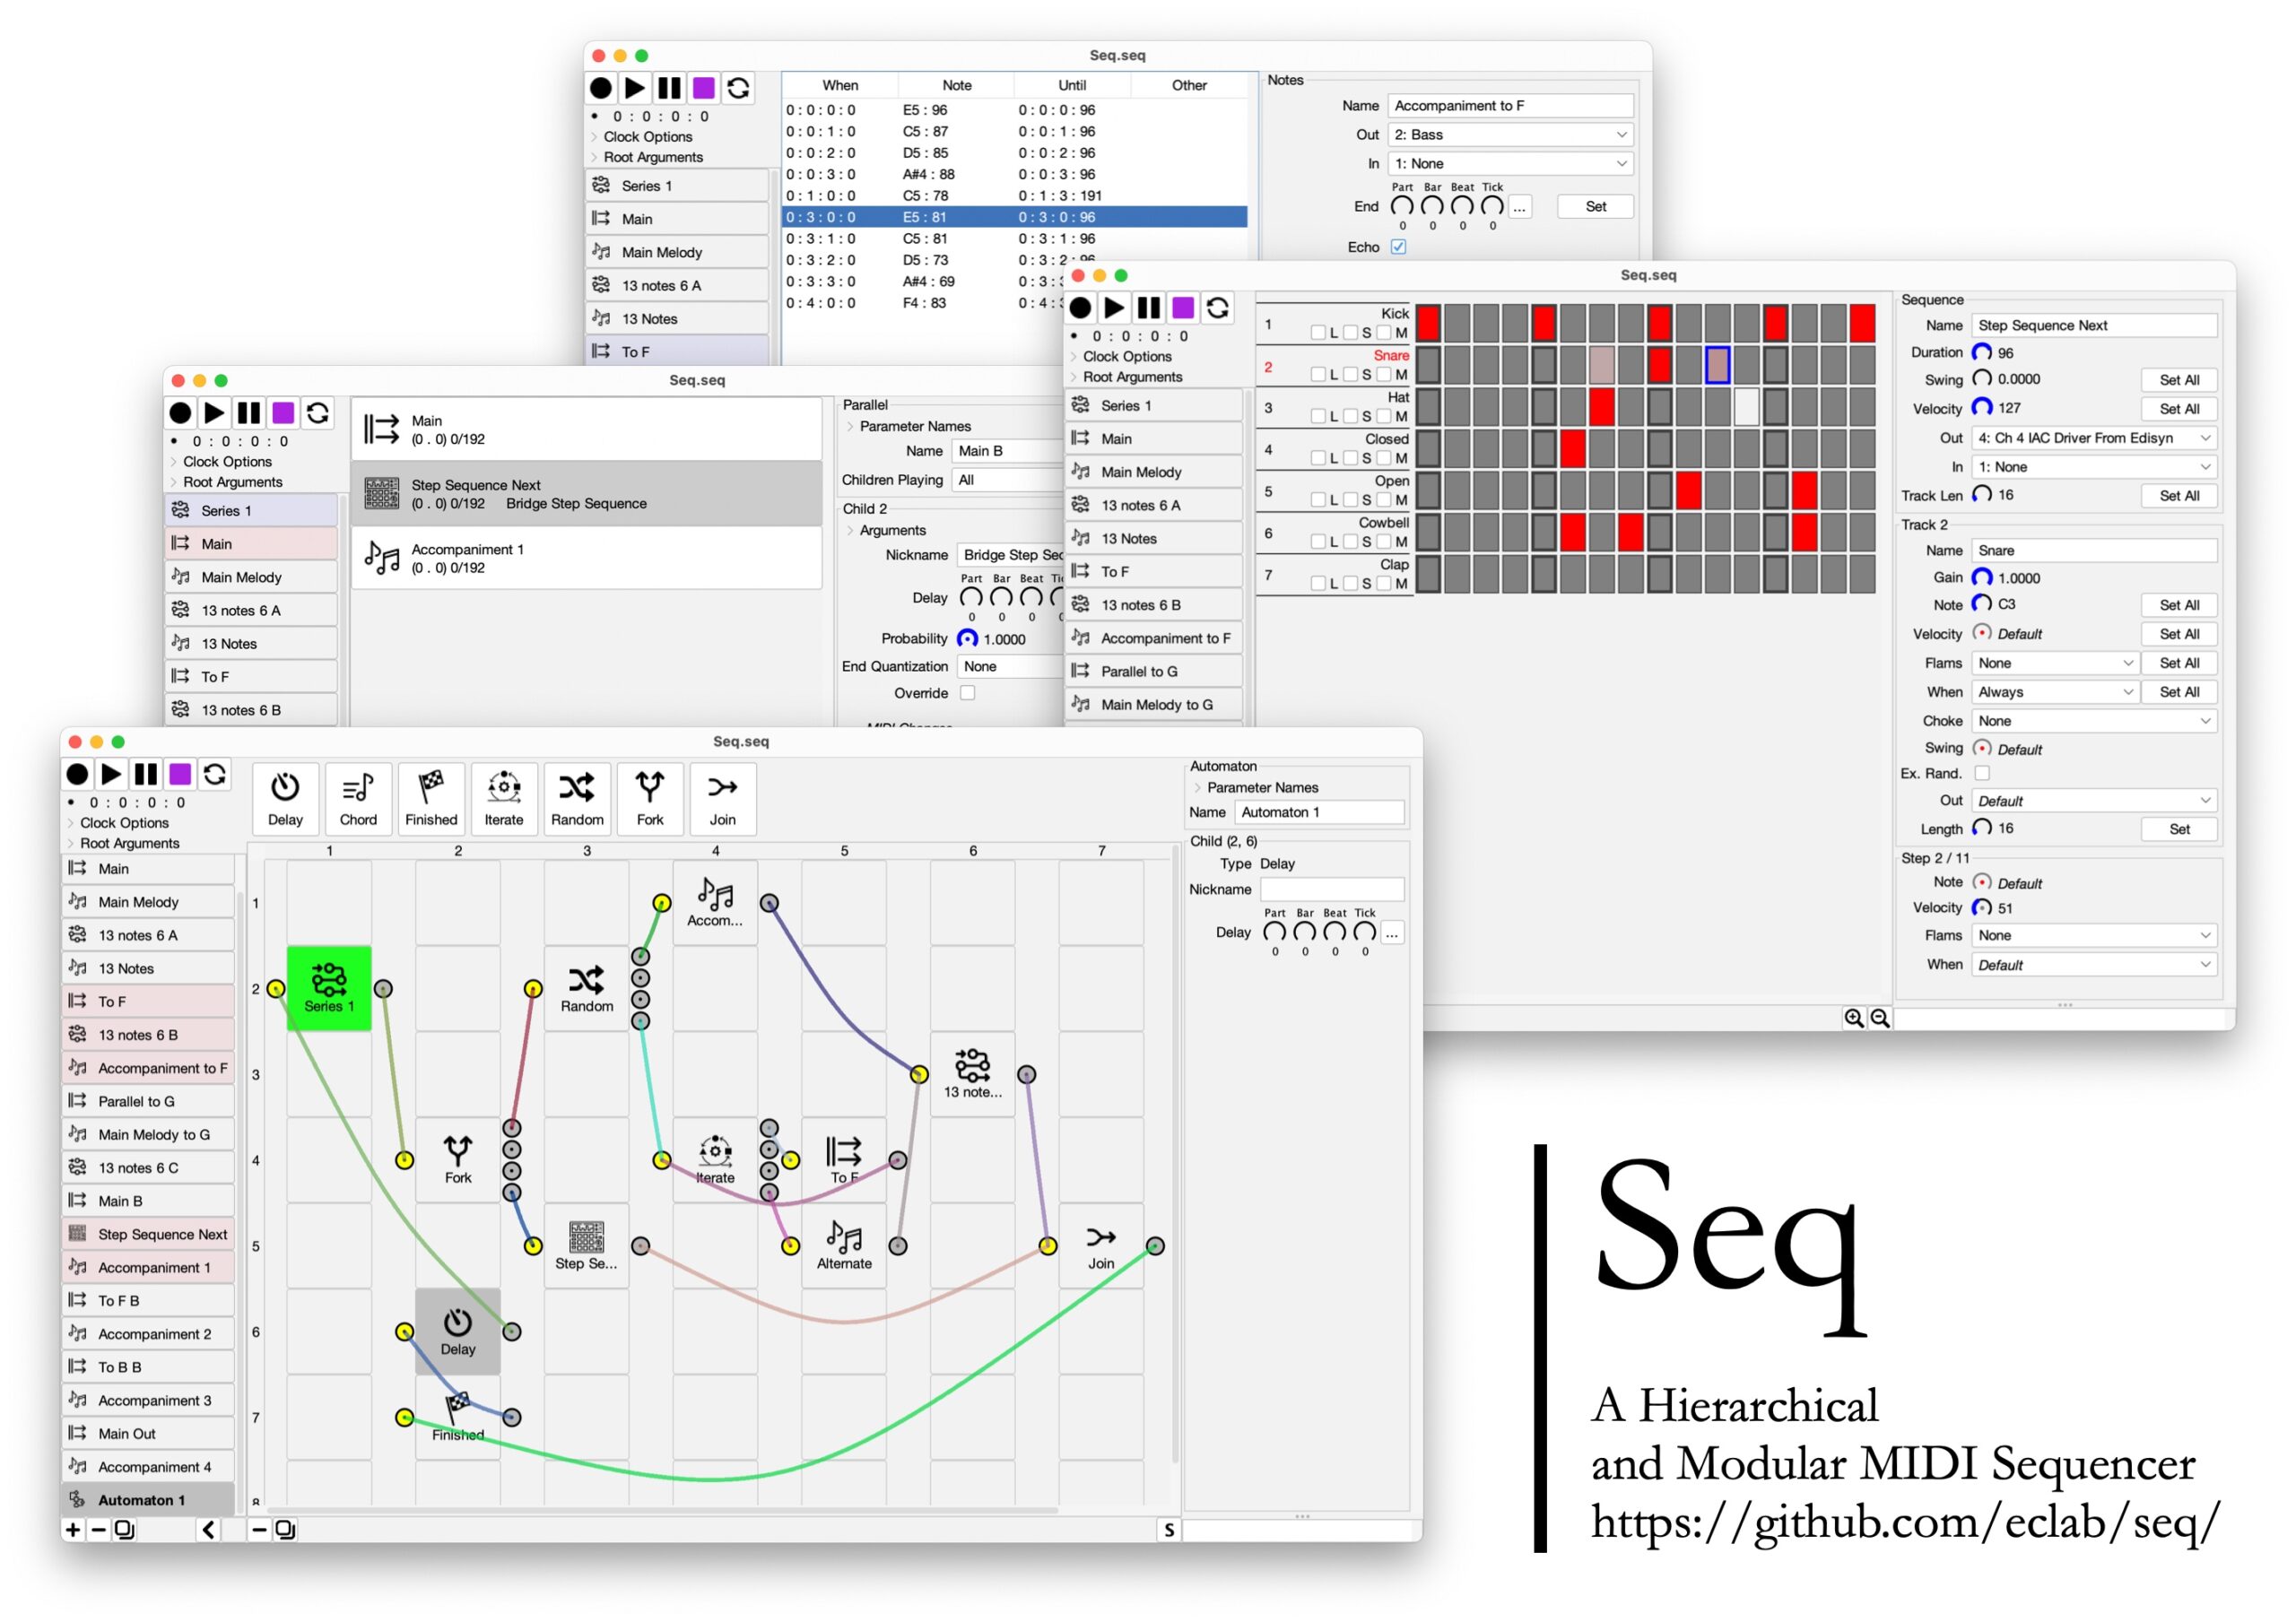Click the To F node in Automaton grid
The image size is (2296, 1622).
844,1160
